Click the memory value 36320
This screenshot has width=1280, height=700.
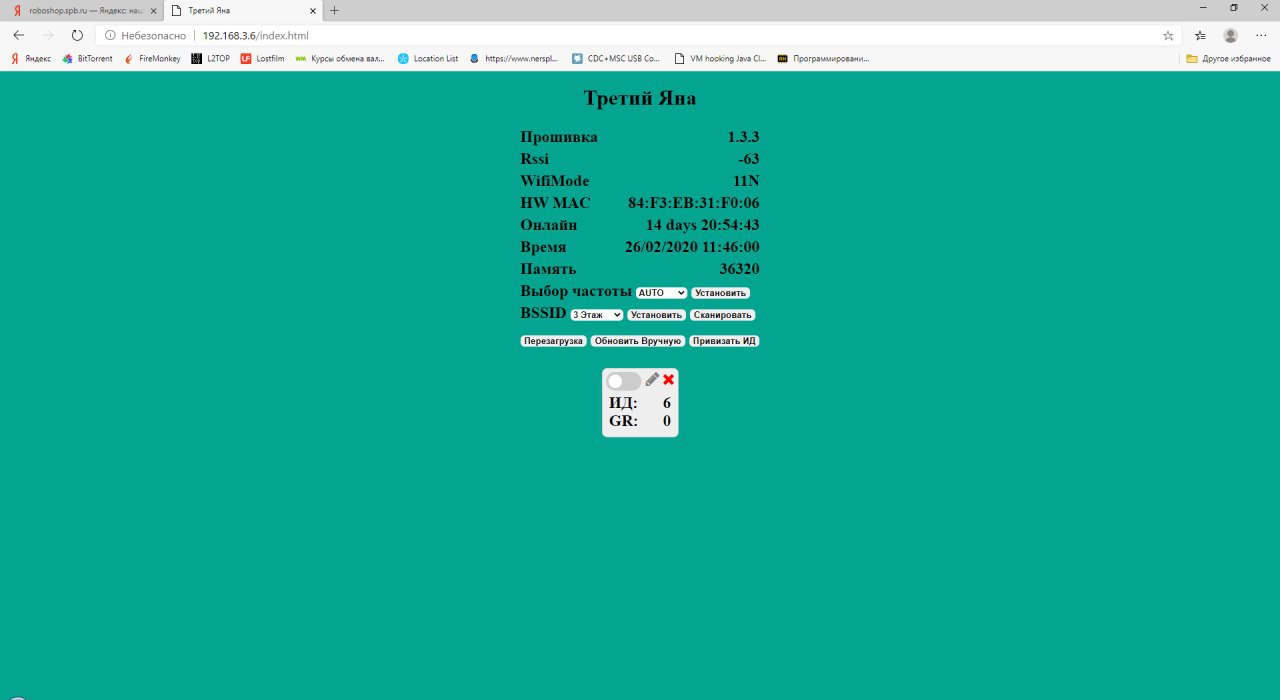click(x=739, y=269)
